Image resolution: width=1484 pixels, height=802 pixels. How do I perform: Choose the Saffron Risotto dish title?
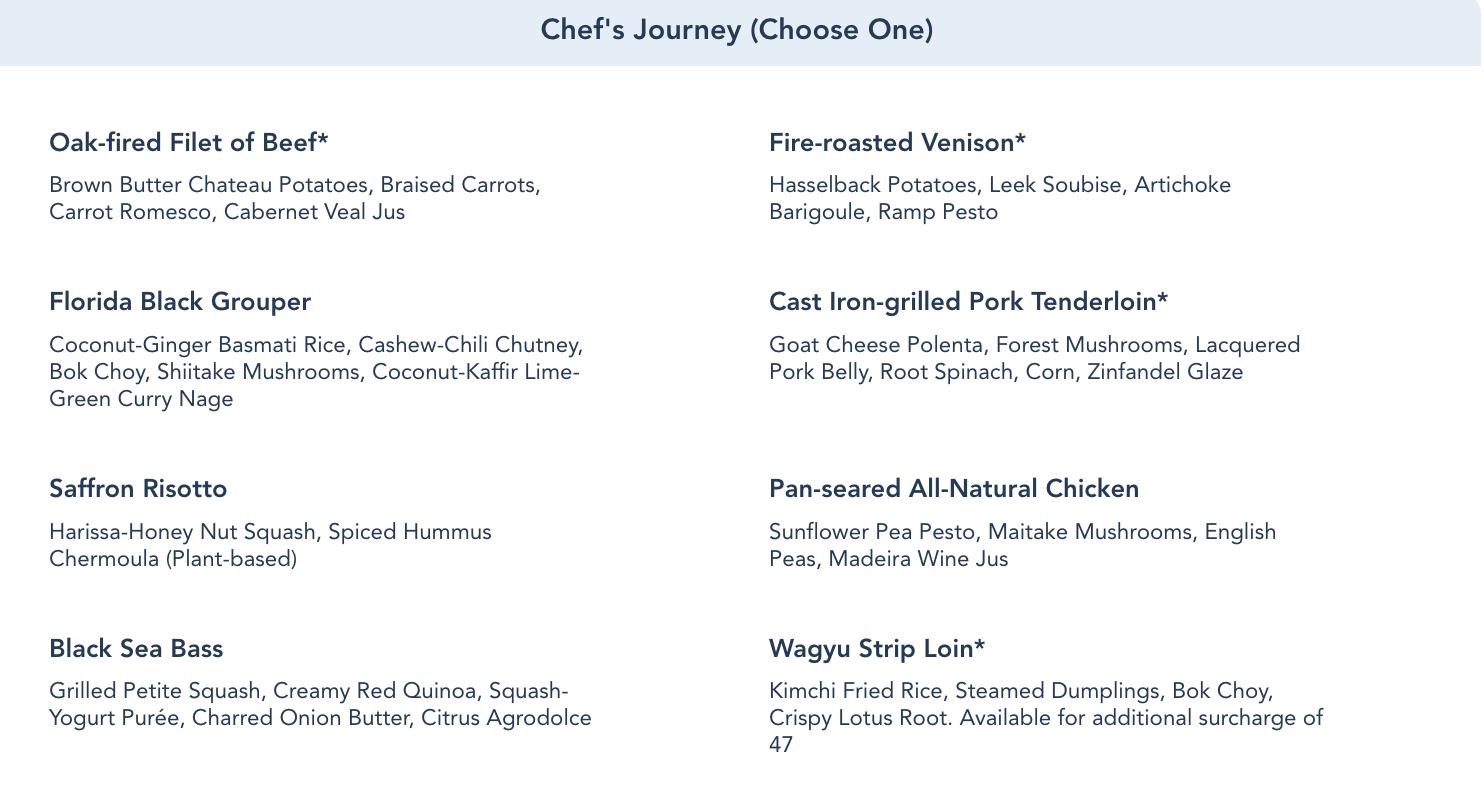(x=138, y=489)
